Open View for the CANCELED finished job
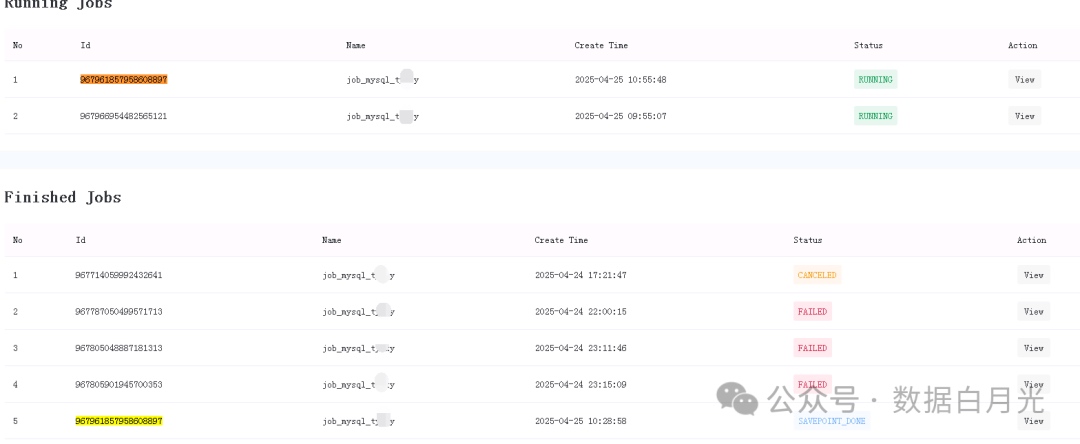 (1033, 275)
